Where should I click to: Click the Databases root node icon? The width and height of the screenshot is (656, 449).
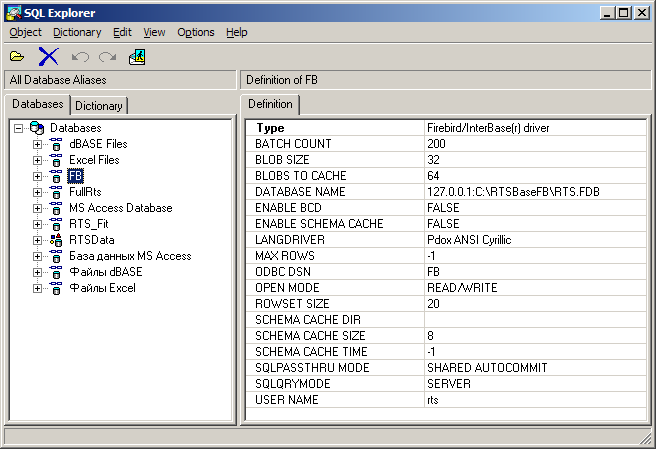[37, 128]
